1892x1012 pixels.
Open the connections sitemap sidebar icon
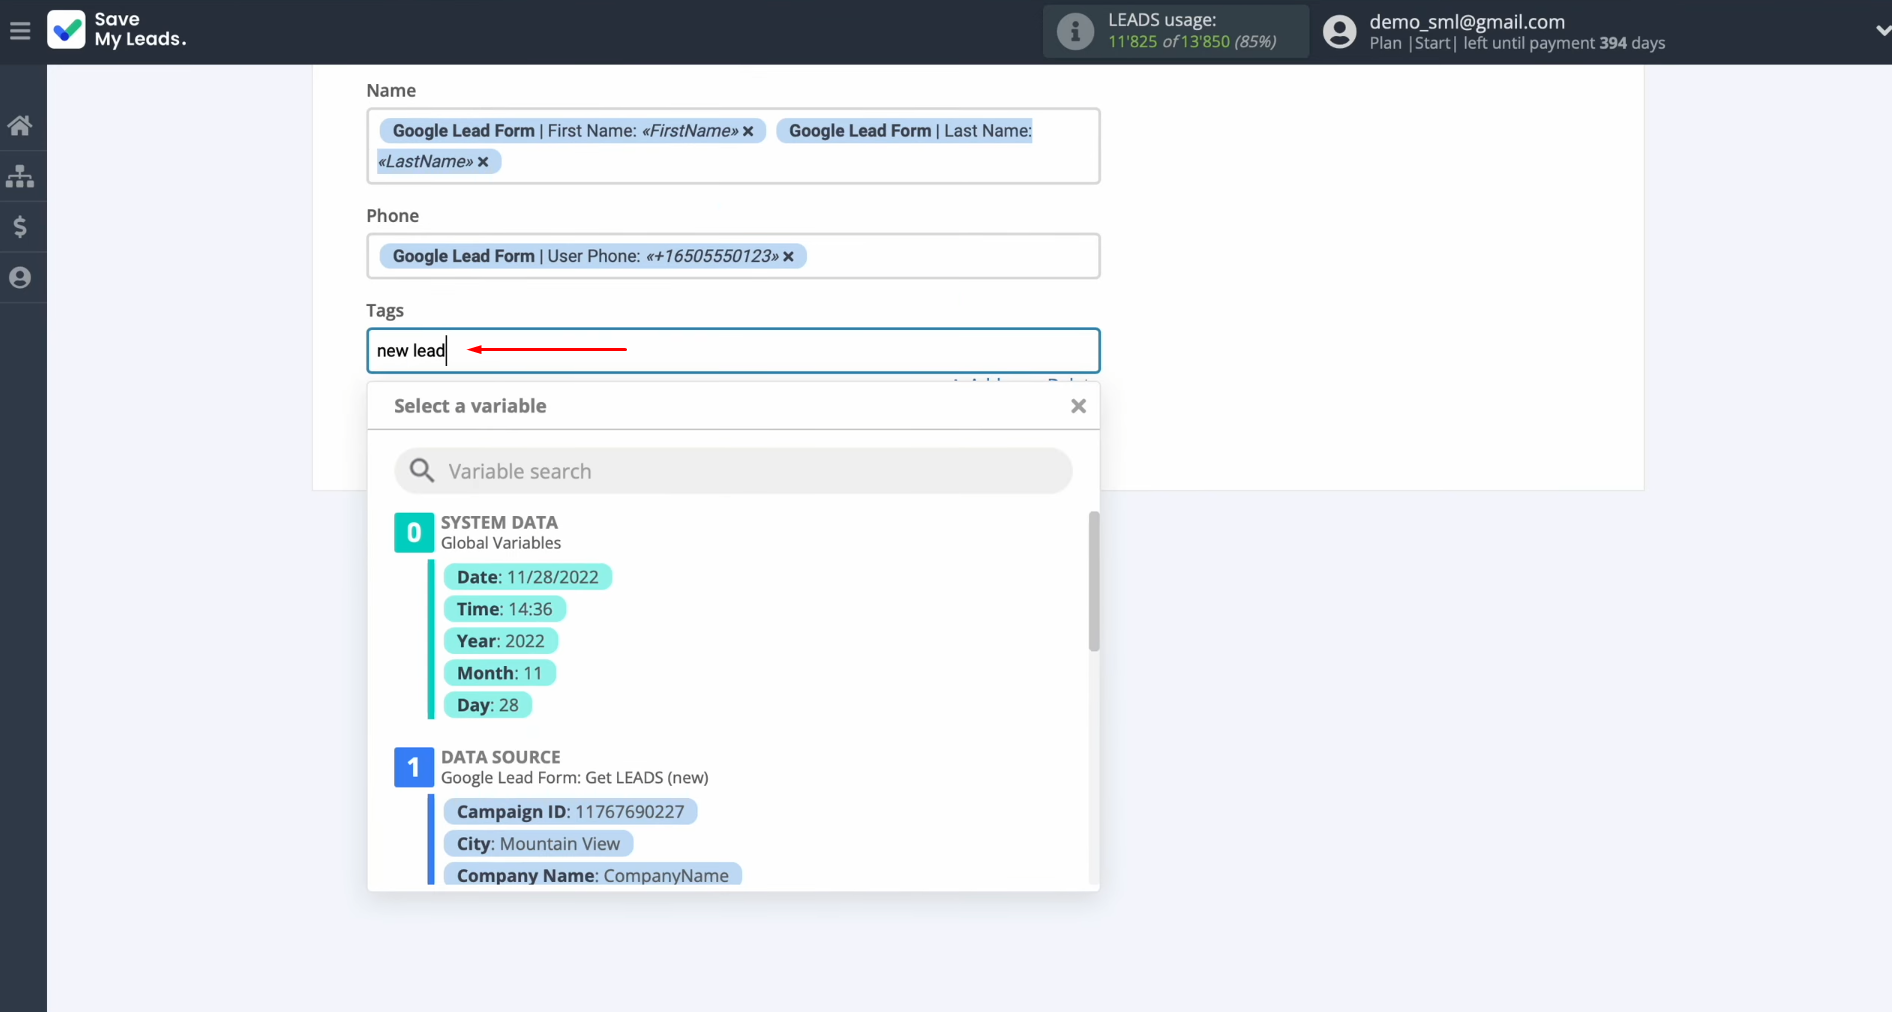coord(20,177)
